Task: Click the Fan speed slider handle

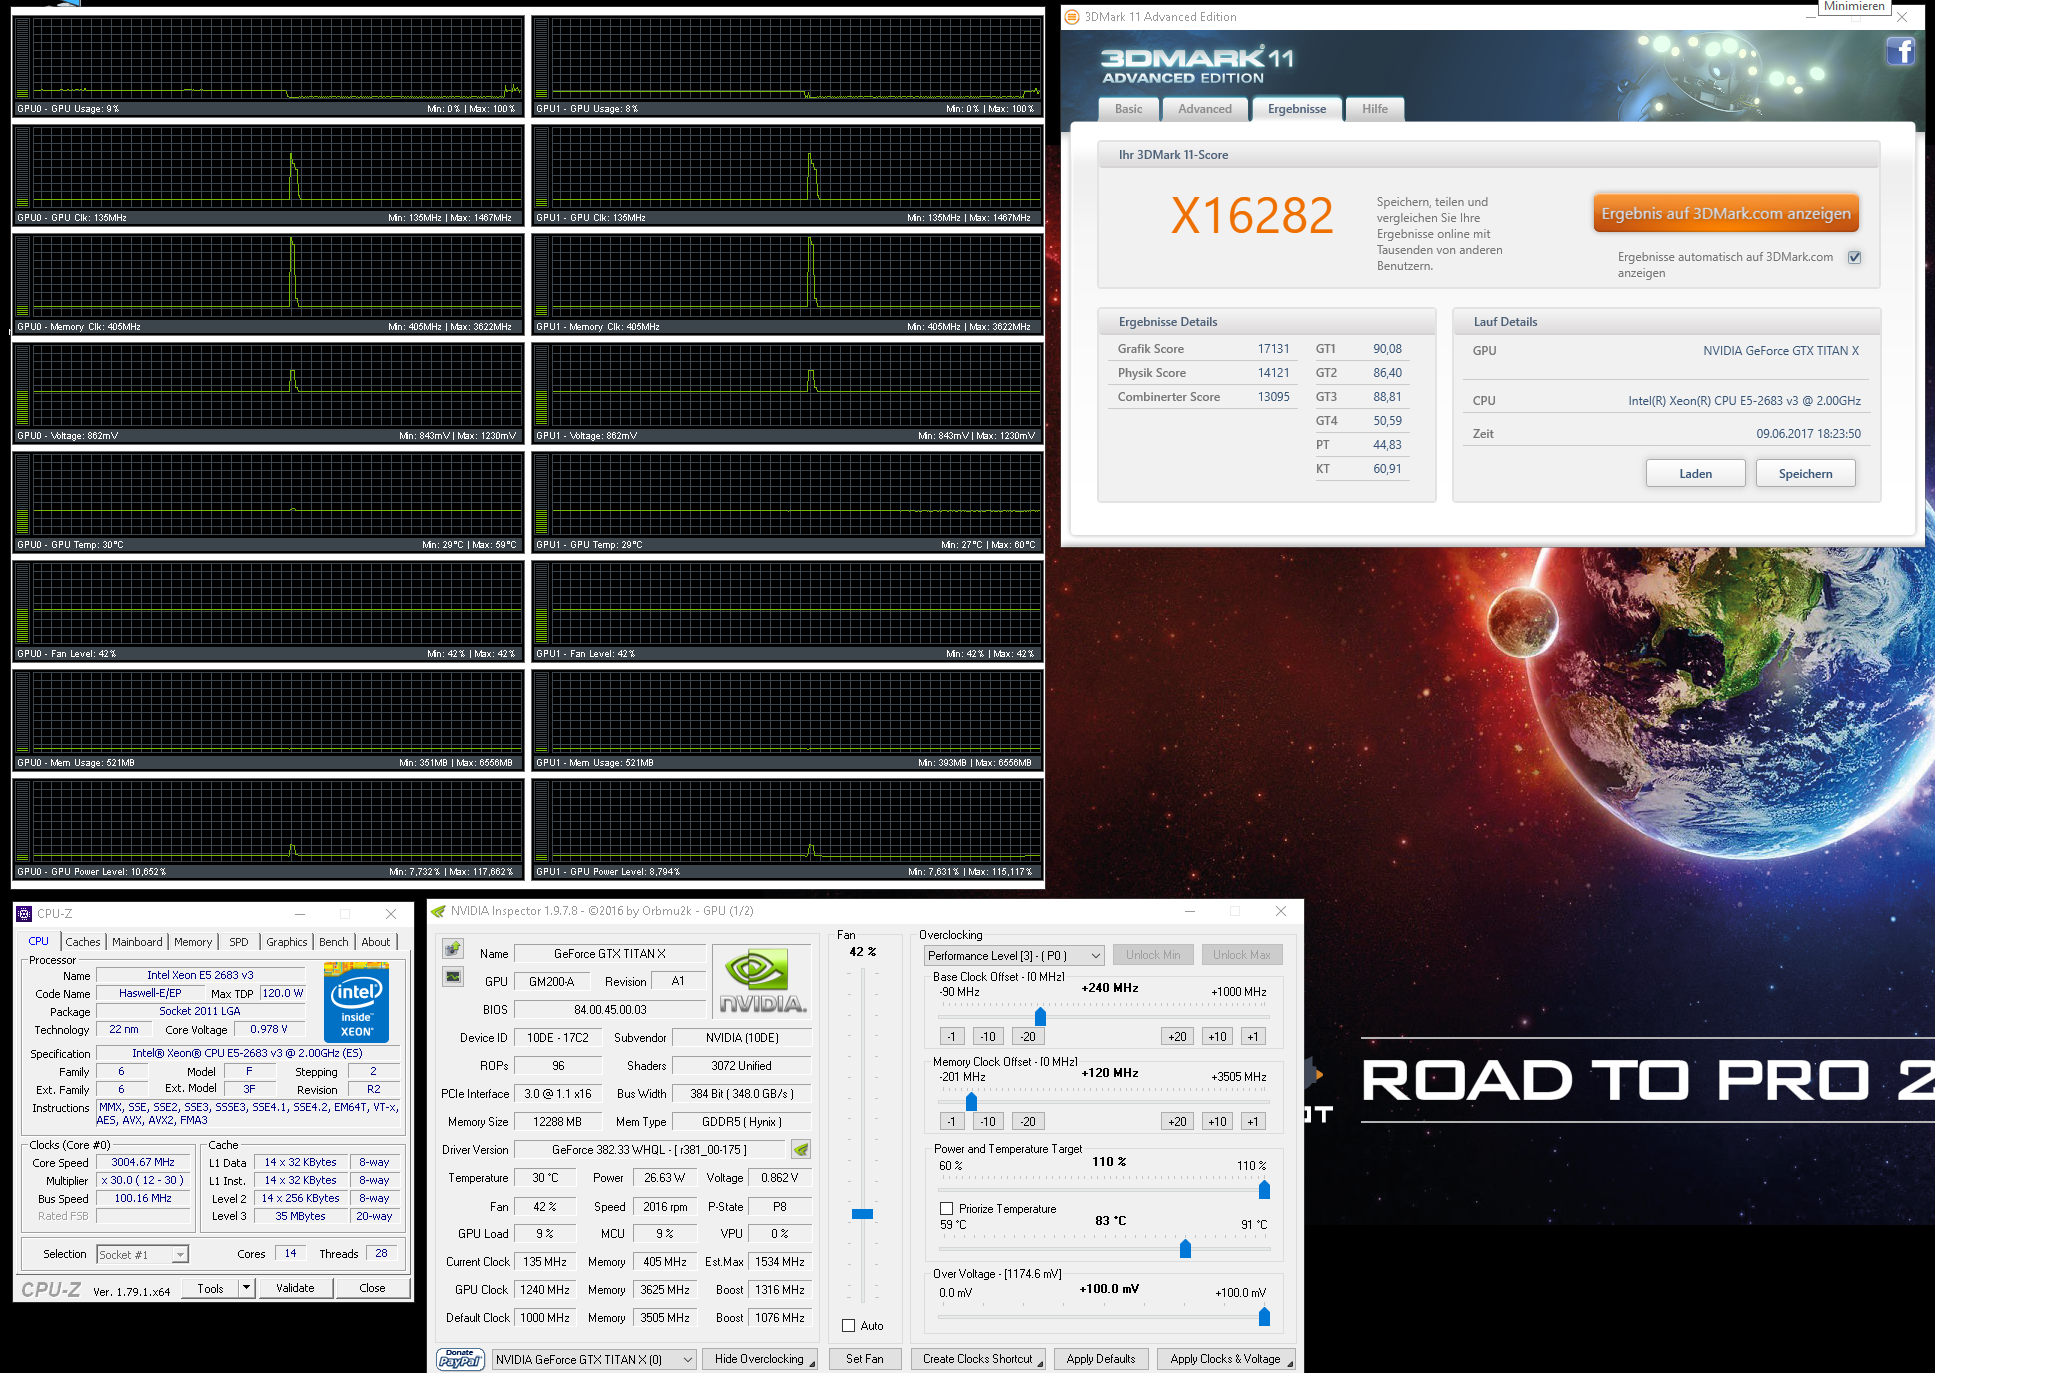Action: coord(862,1214)
